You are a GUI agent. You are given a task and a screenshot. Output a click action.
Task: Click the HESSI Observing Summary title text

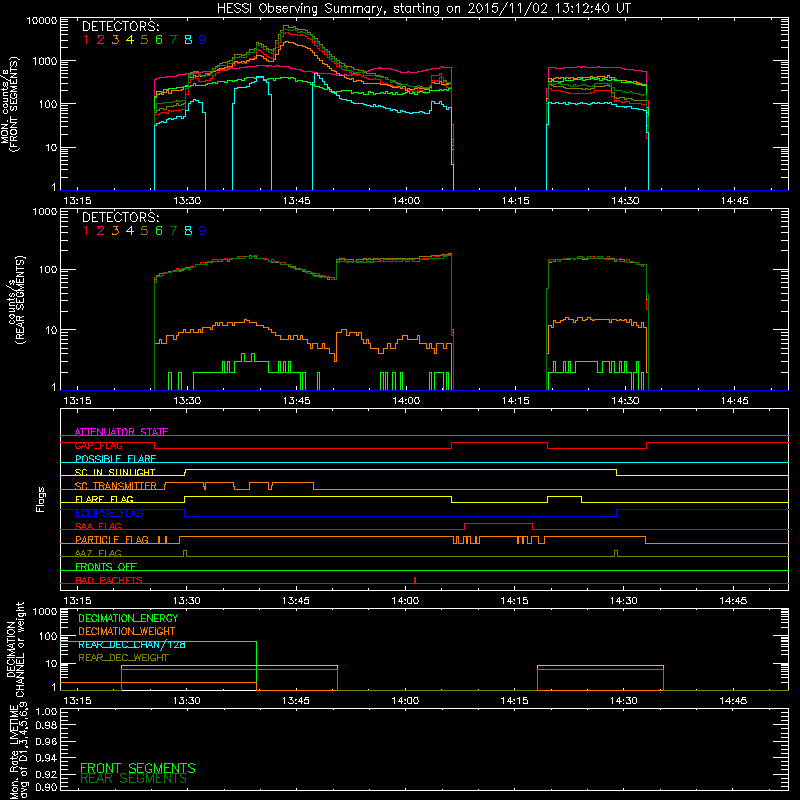[424, 8]
